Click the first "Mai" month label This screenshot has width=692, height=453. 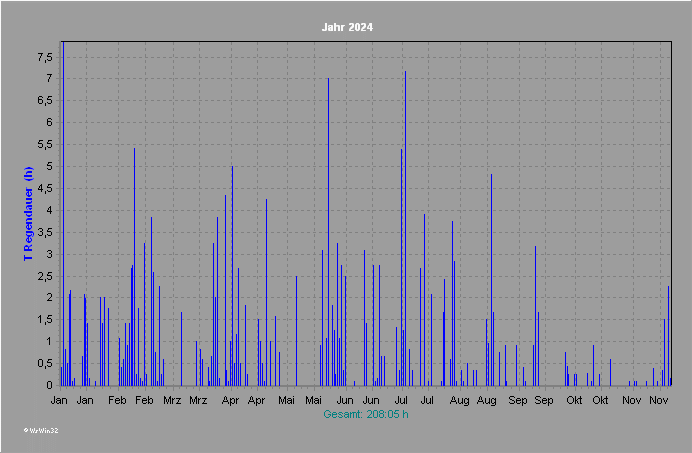[287, 400]
